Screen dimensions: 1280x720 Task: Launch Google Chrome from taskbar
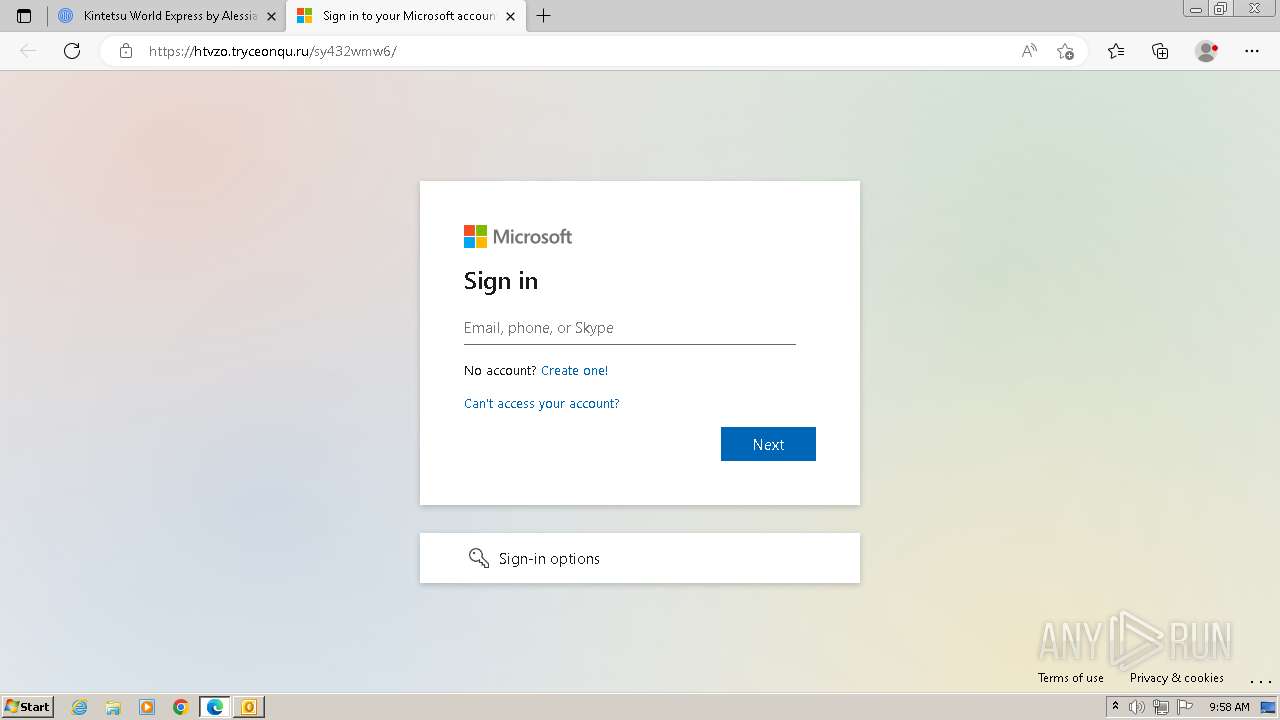pos(181,707)
